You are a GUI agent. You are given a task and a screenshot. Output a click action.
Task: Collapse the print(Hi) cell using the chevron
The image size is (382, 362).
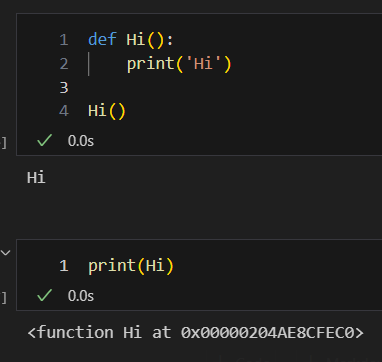coord(6,253)
